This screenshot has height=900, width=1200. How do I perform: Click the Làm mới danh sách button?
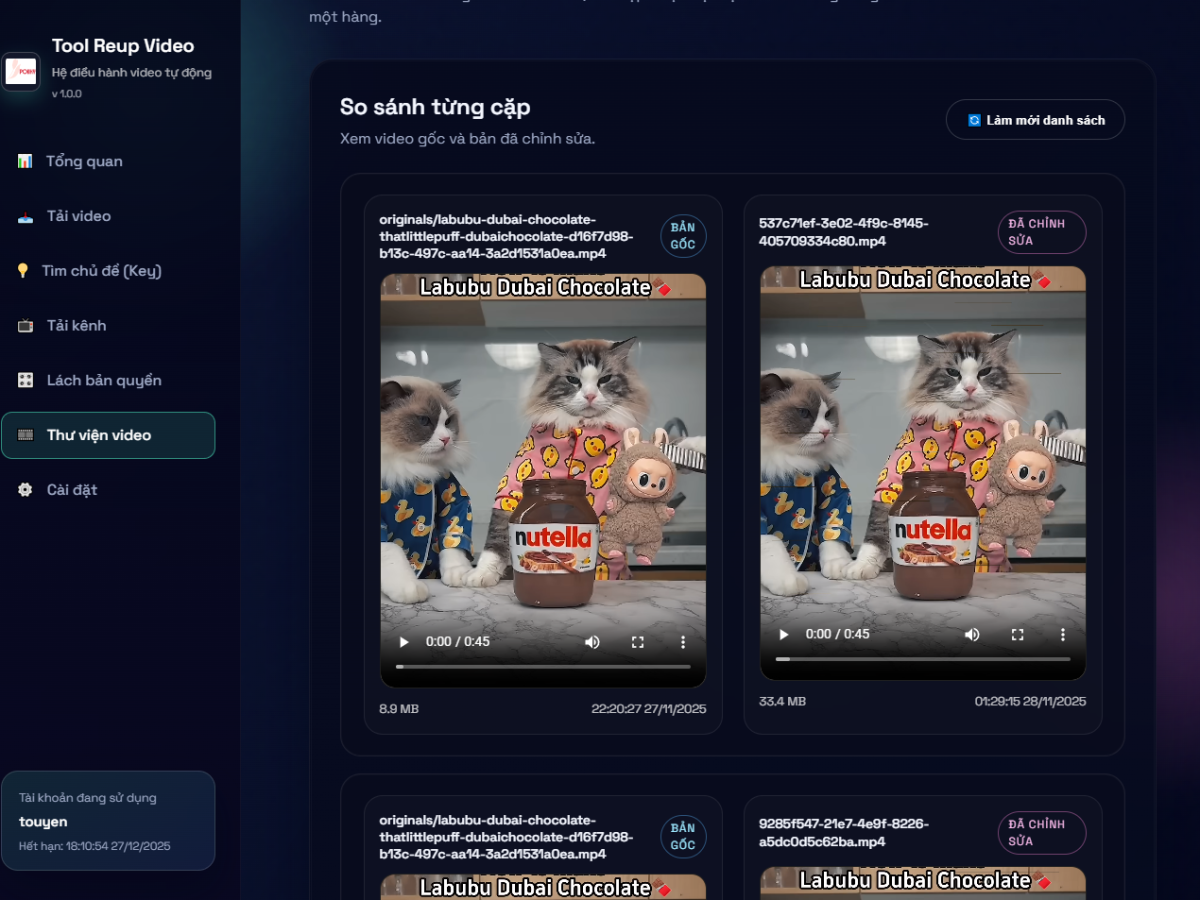pyautogui.click(x=1035, y=120)
